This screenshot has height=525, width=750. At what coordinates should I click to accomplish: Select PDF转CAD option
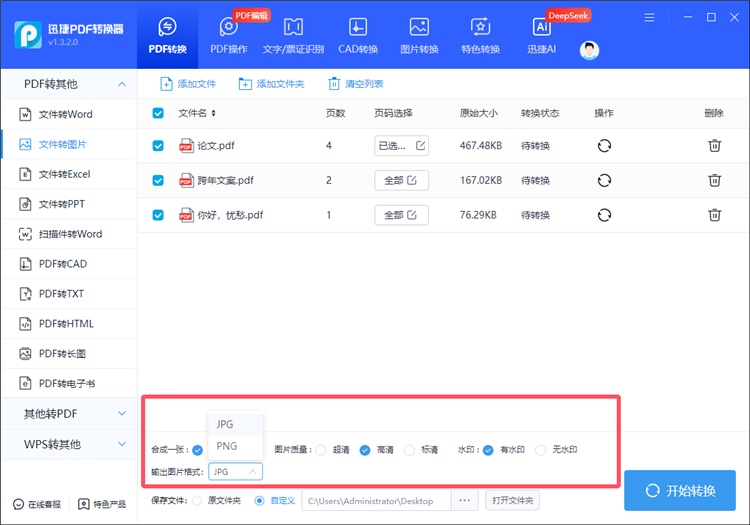(69, 264)
